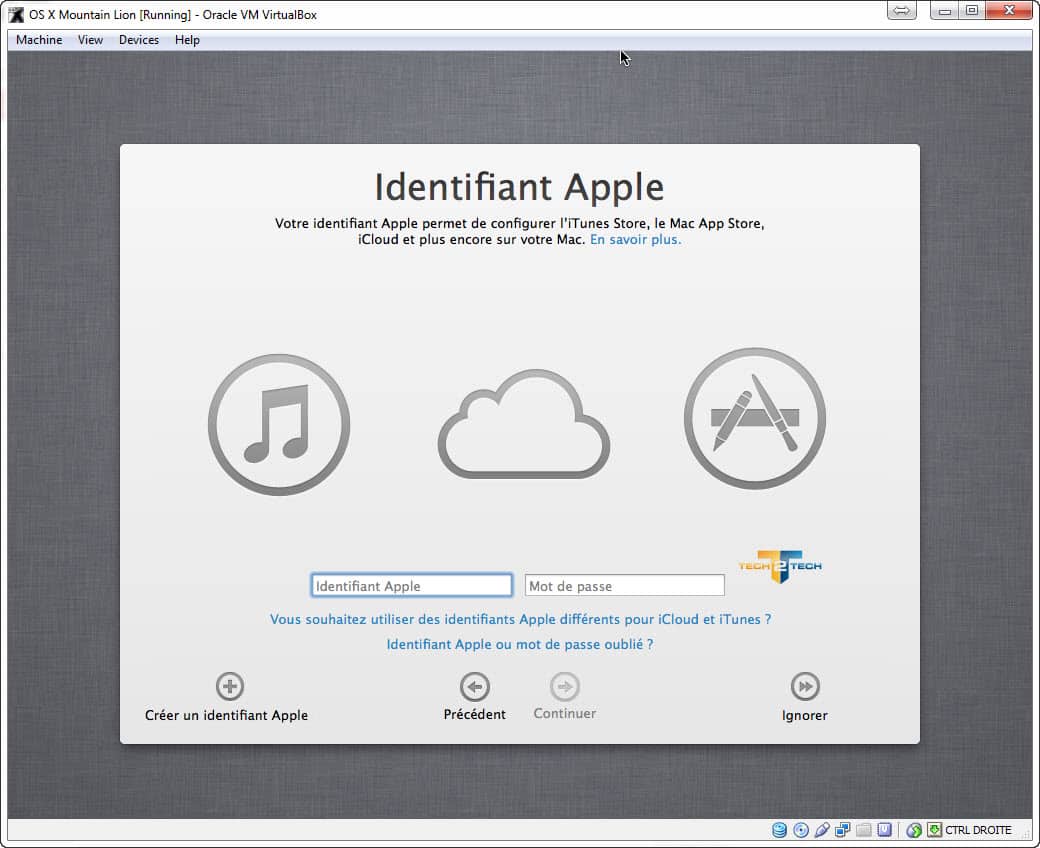Viewport: 1040px width, 848px height.
Task: Close the VirtualBox window
Action: [x=1009, y=11]
